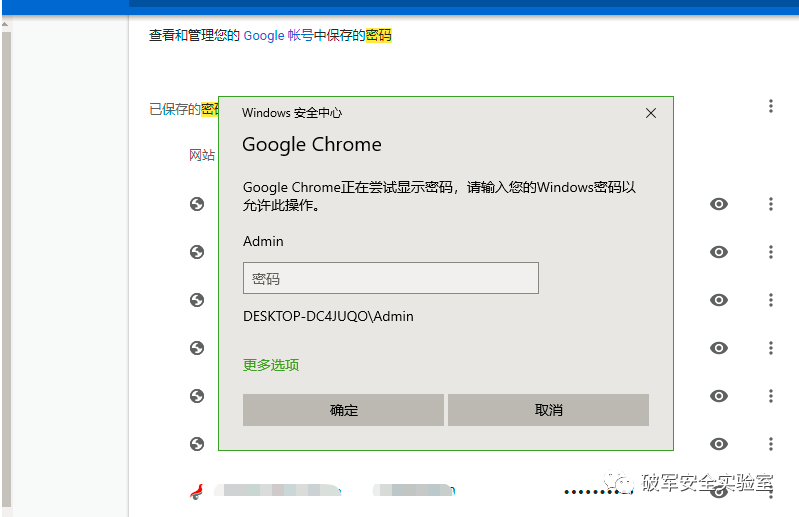Open more actions menu for fifth saved site

click(x=771, y=396)
